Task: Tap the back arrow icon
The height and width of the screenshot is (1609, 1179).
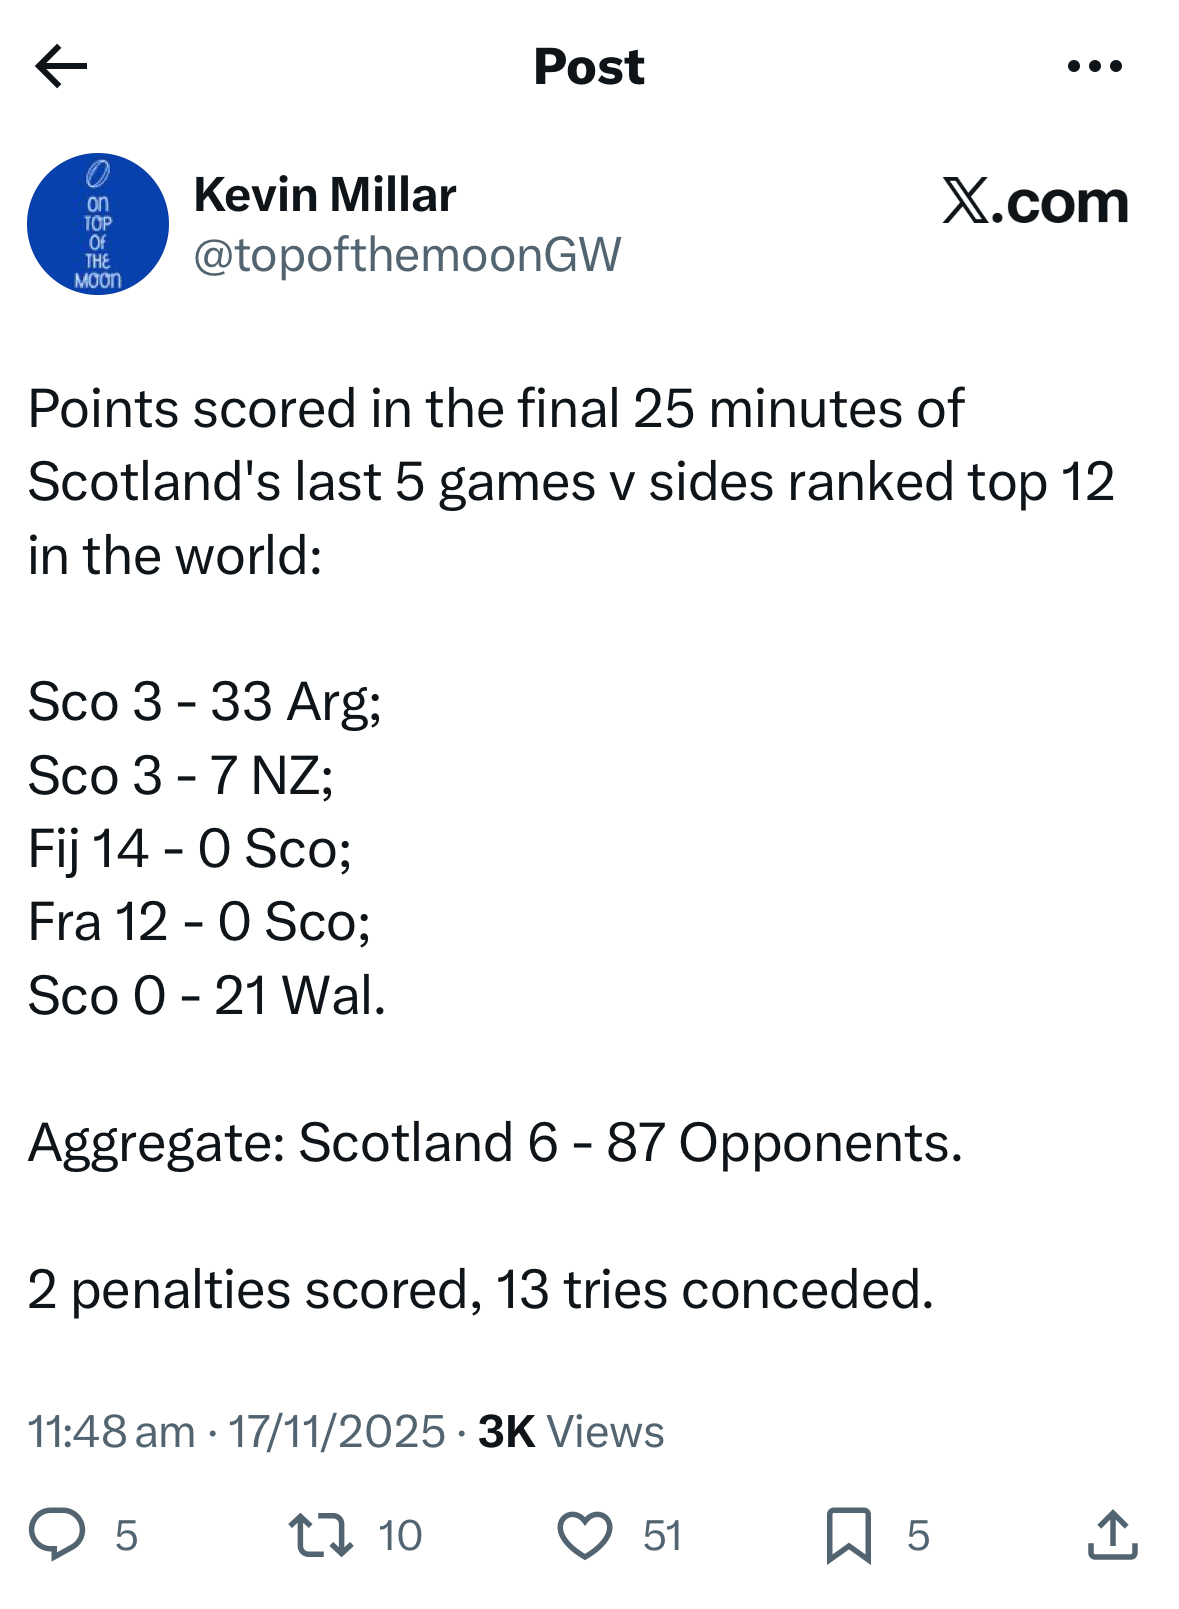Action: [62, 67]
